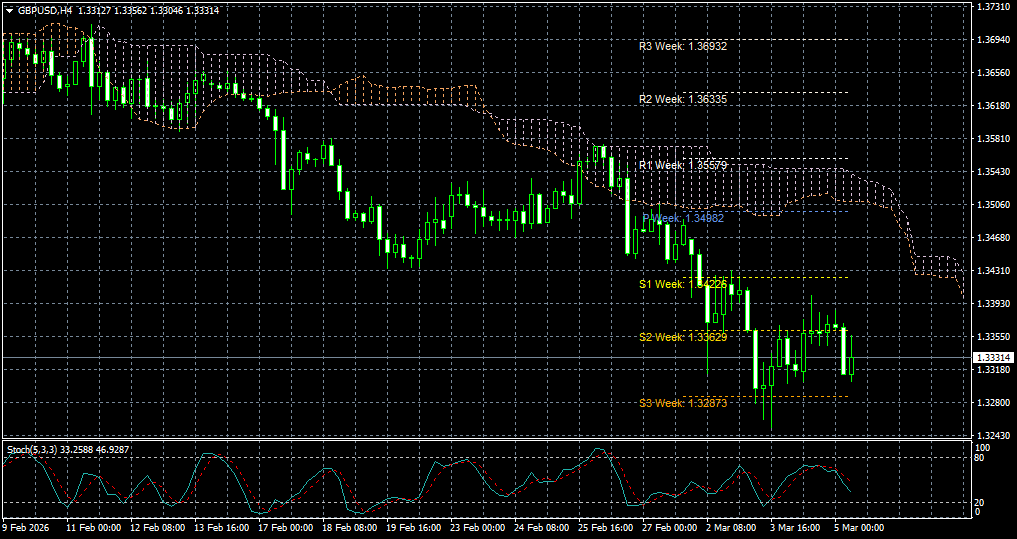Click price axis value 1.33930
The width and height of the screenshot is (1017, 539).
click(992, 304)
